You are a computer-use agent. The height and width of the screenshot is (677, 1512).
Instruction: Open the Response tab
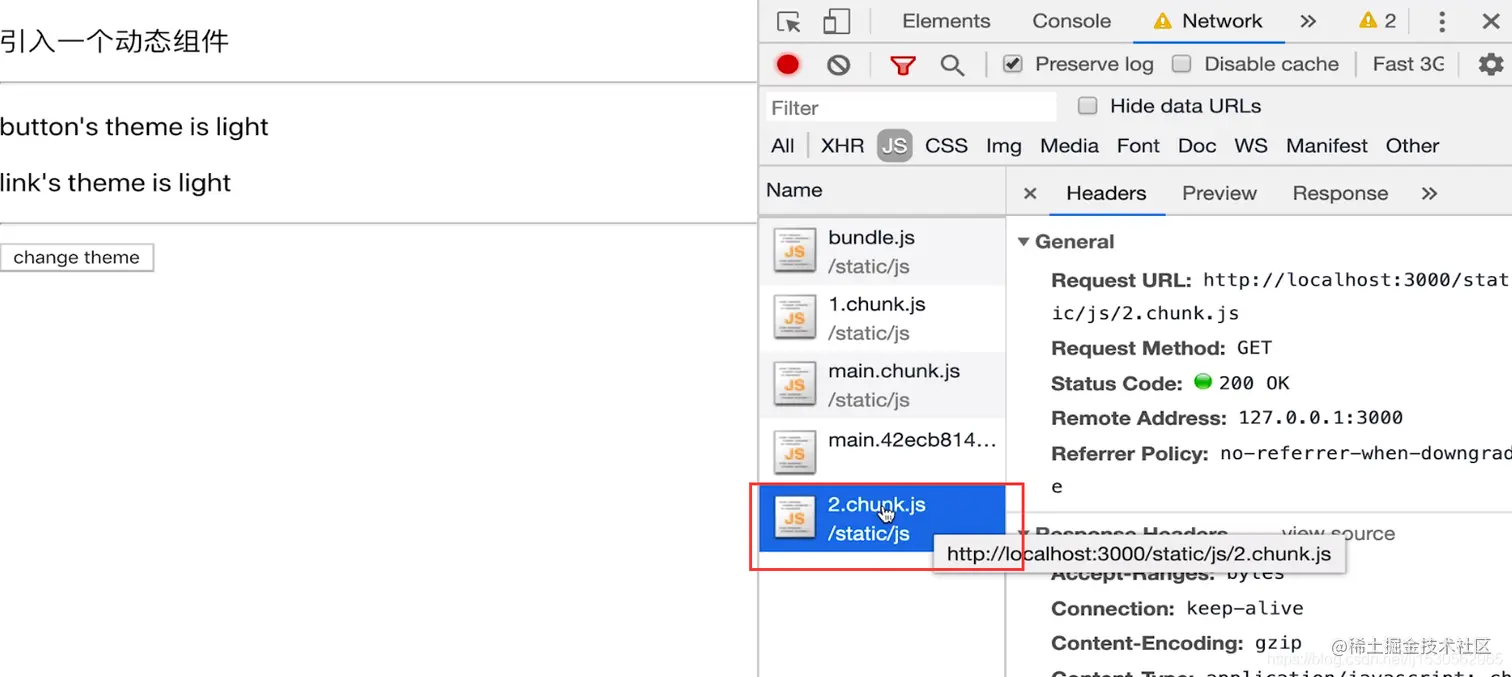click(x=1340, y=193)
